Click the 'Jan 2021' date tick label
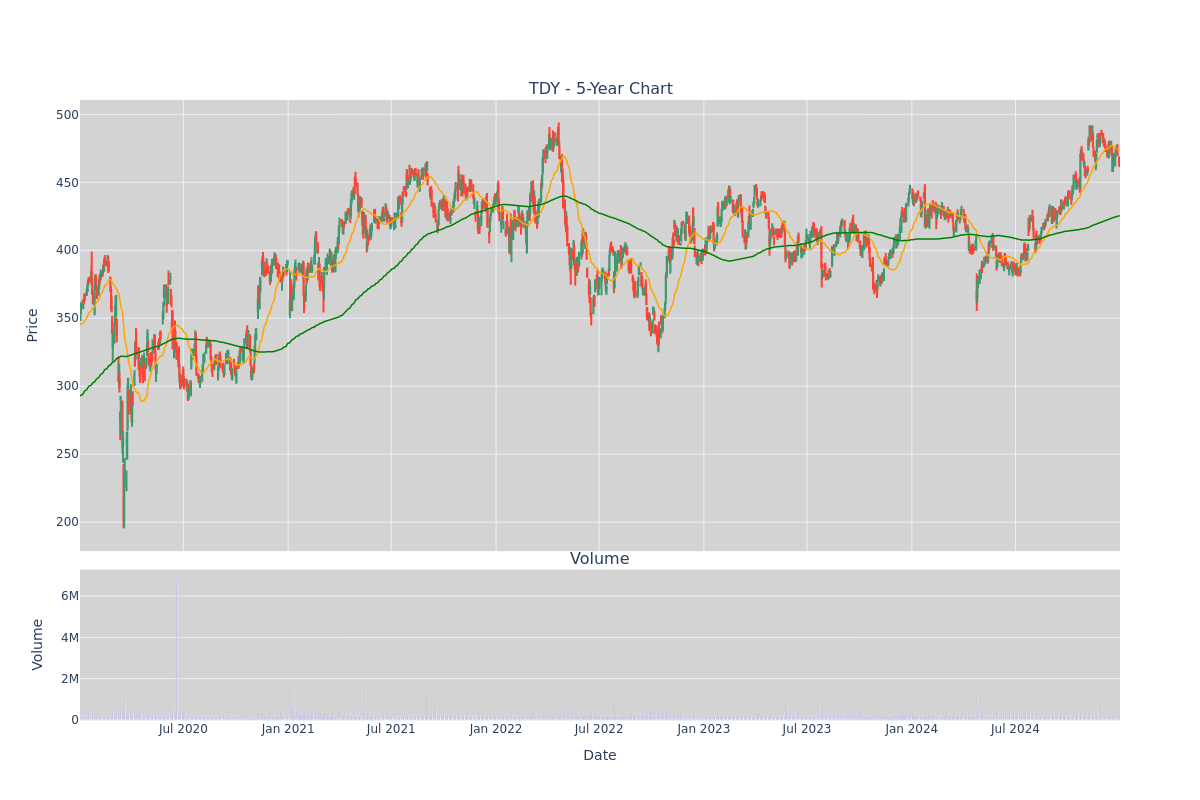The height and width of the screenshot is (800, 1200). (288, 729)
